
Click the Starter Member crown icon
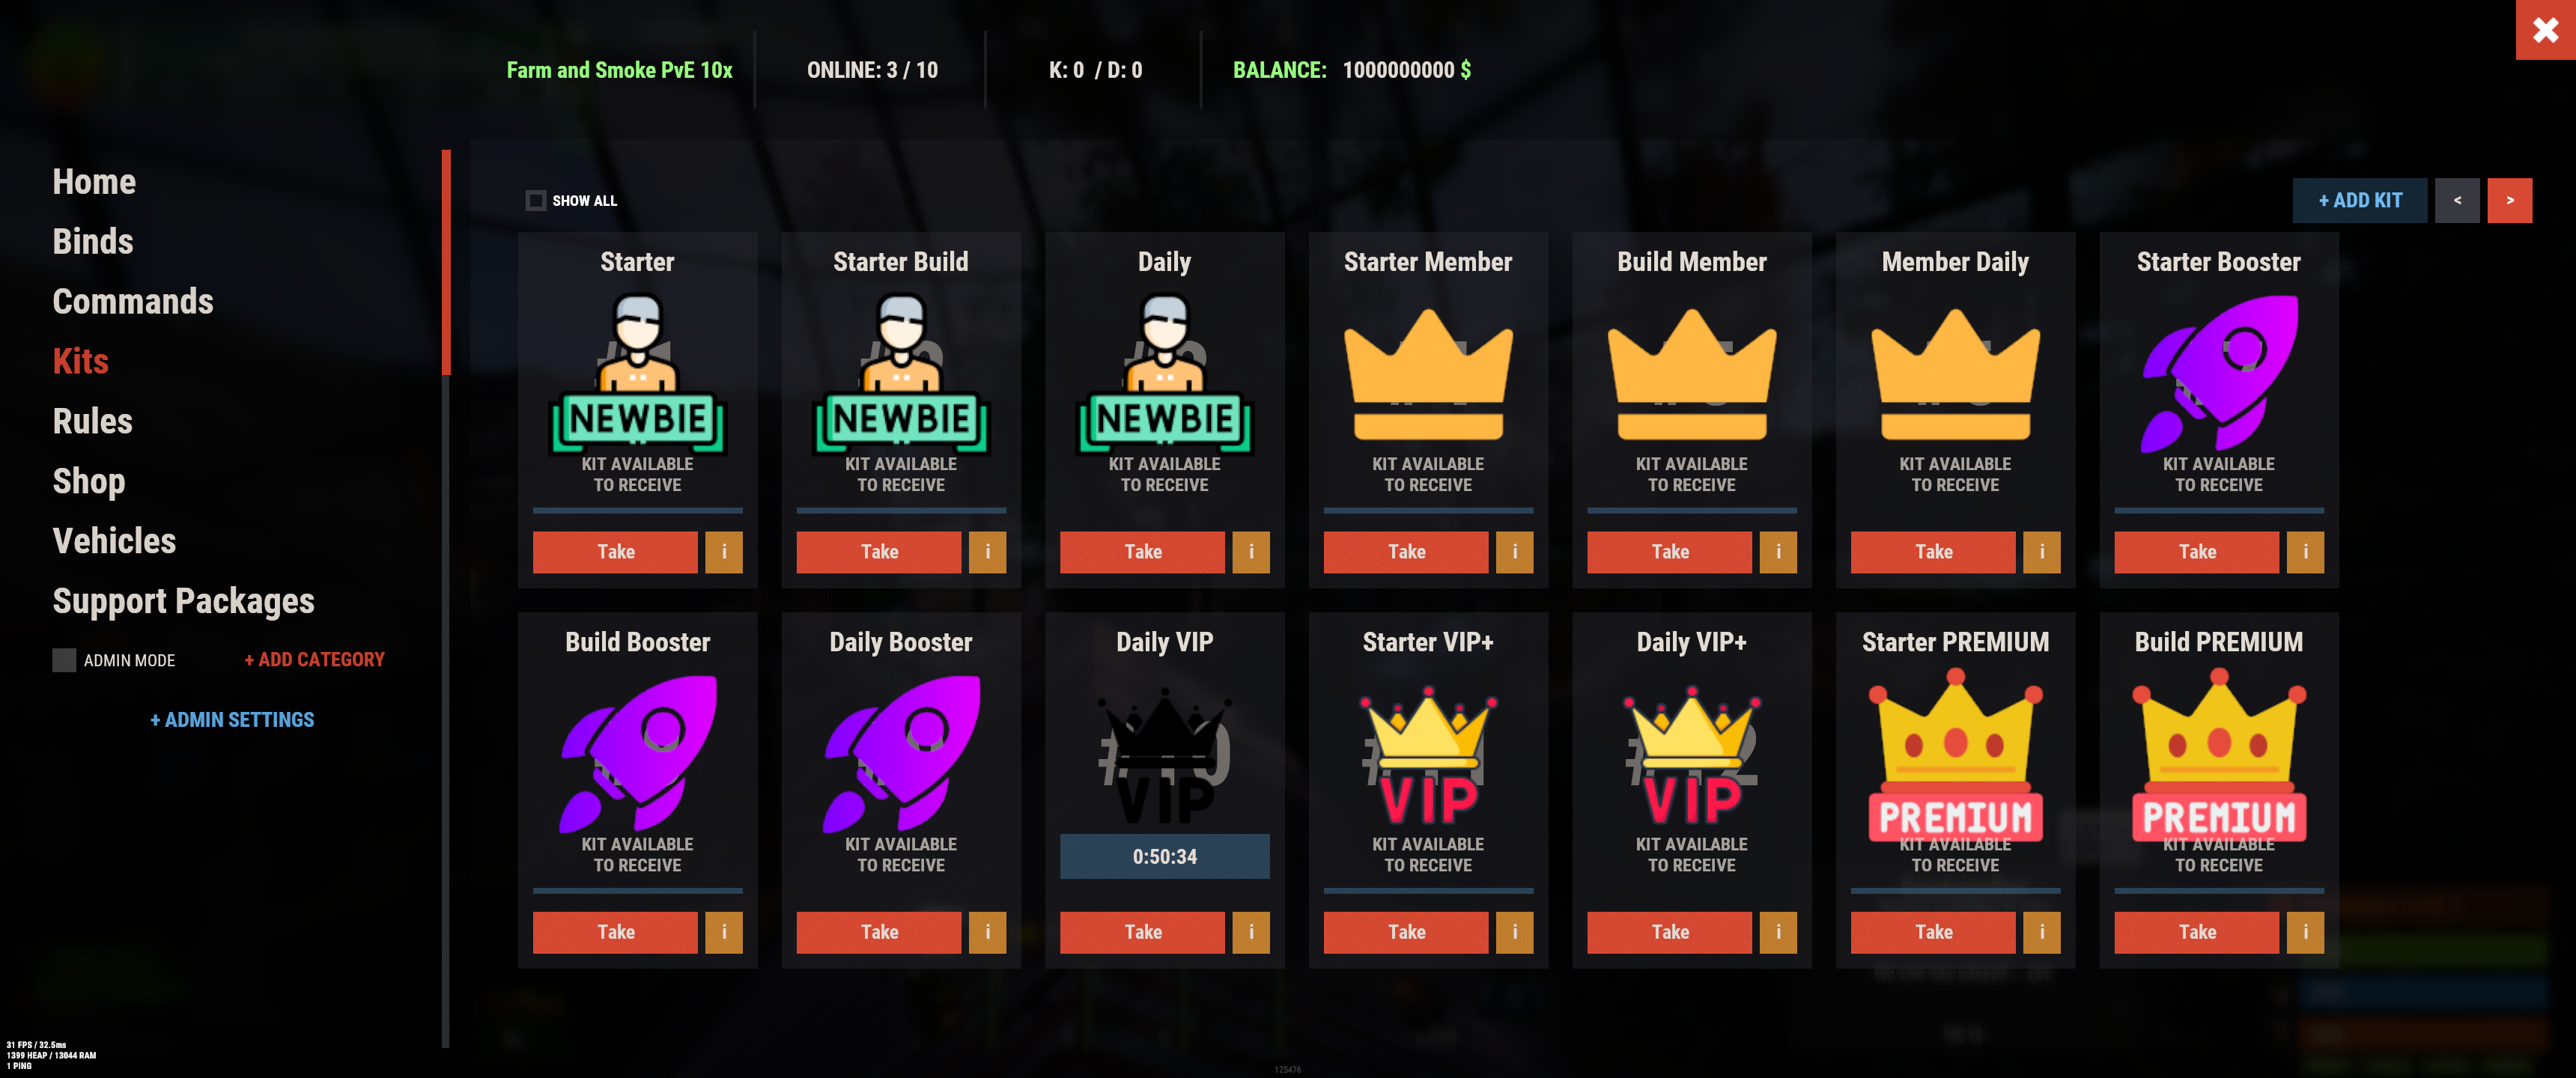click(x=1428, y=374)
